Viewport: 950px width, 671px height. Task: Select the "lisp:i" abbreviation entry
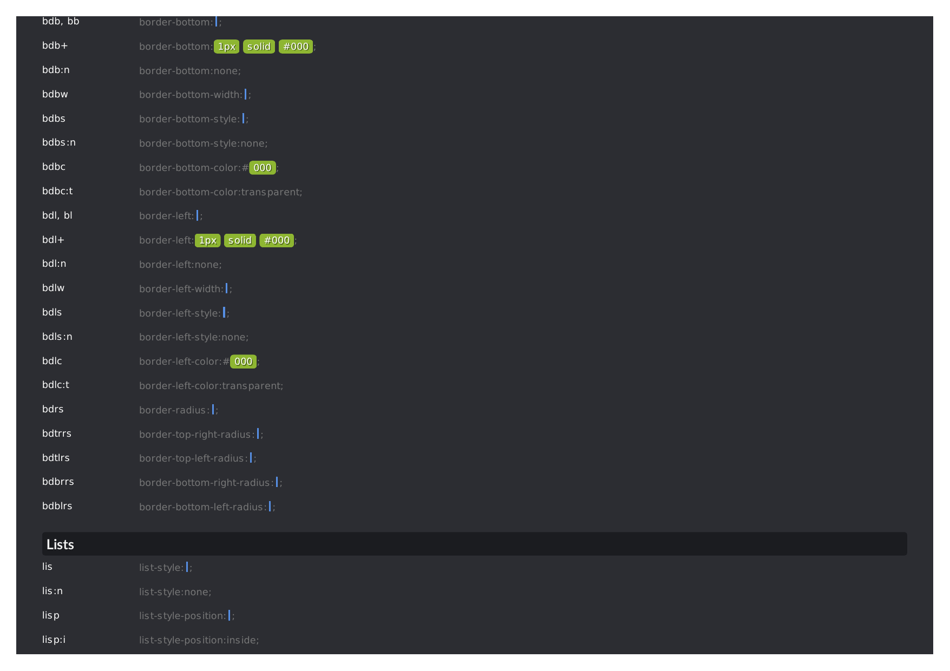tap(52, 639)
